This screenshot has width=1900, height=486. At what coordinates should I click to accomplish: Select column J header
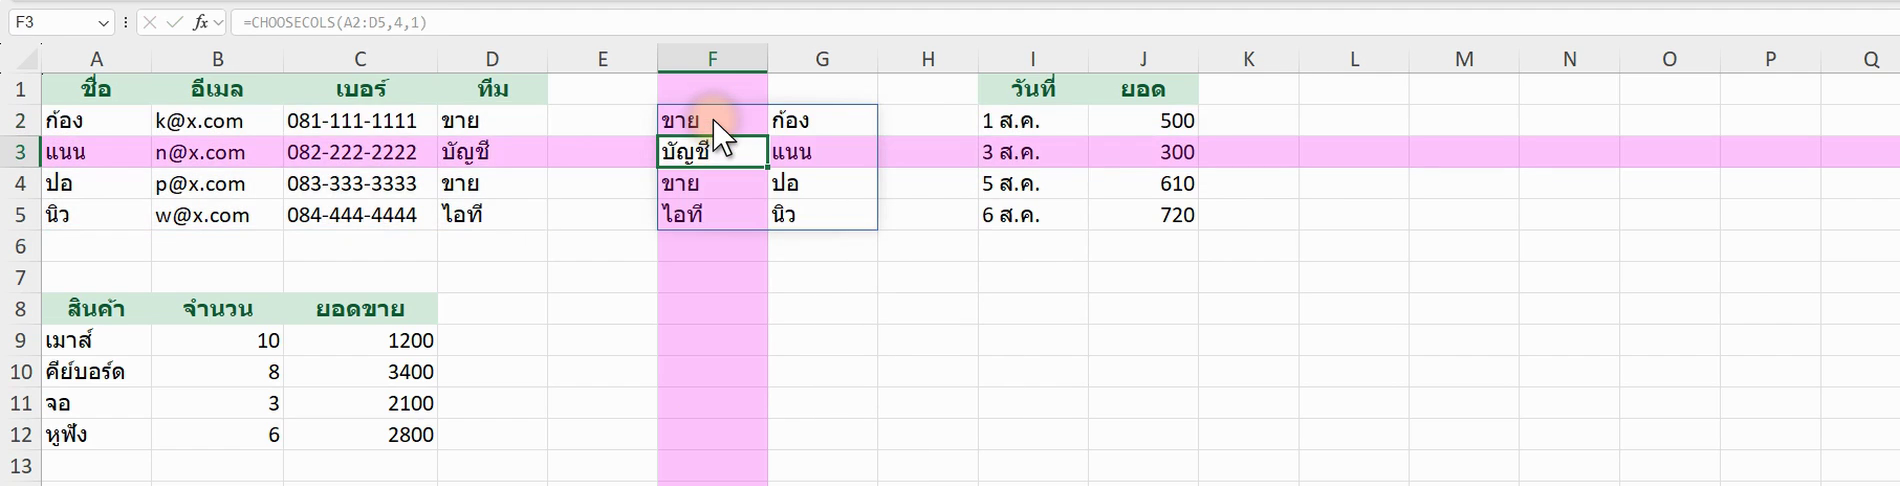[x=1143, y=59]
